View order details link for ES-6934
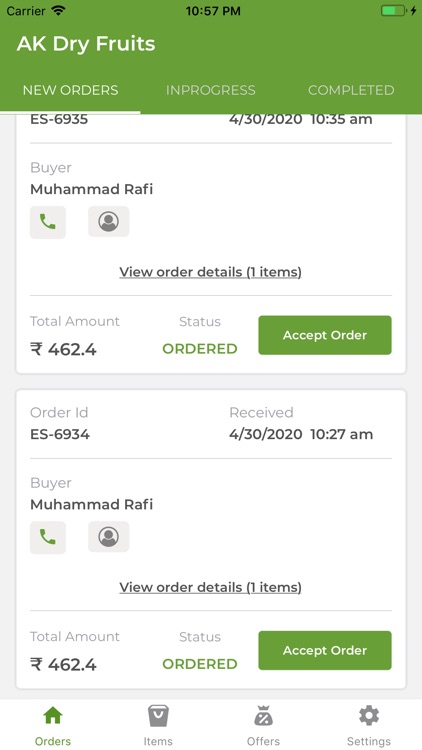Image resolution: width=422 pixels, height=750 pixels. [211, 587]
